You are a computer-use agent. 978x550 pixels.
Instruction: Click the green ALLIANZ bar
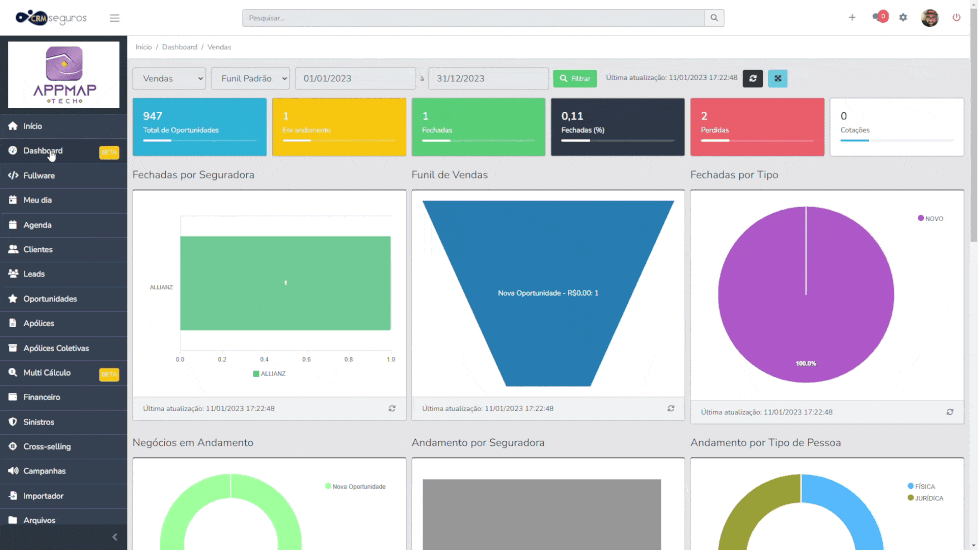point(286,283)
